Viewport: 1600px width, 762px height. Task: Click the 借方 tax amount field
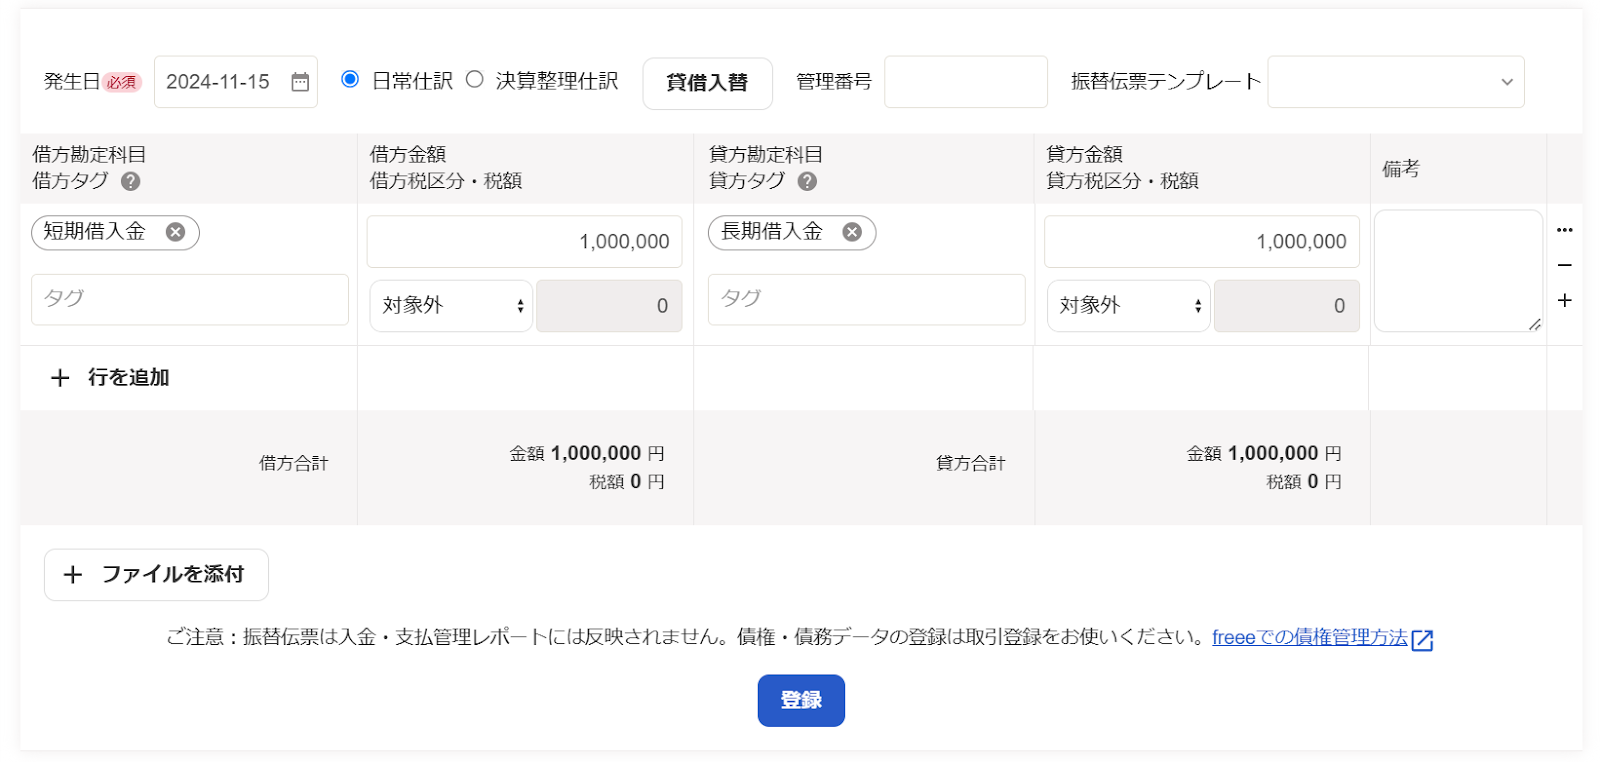[609, 306]
